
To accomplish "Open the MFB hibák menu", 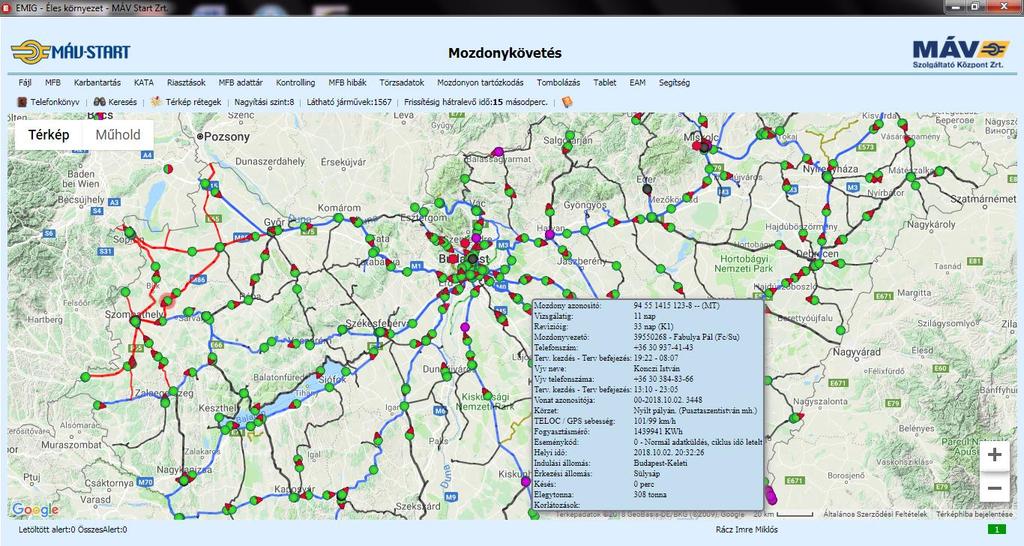I will pos(347,83).
